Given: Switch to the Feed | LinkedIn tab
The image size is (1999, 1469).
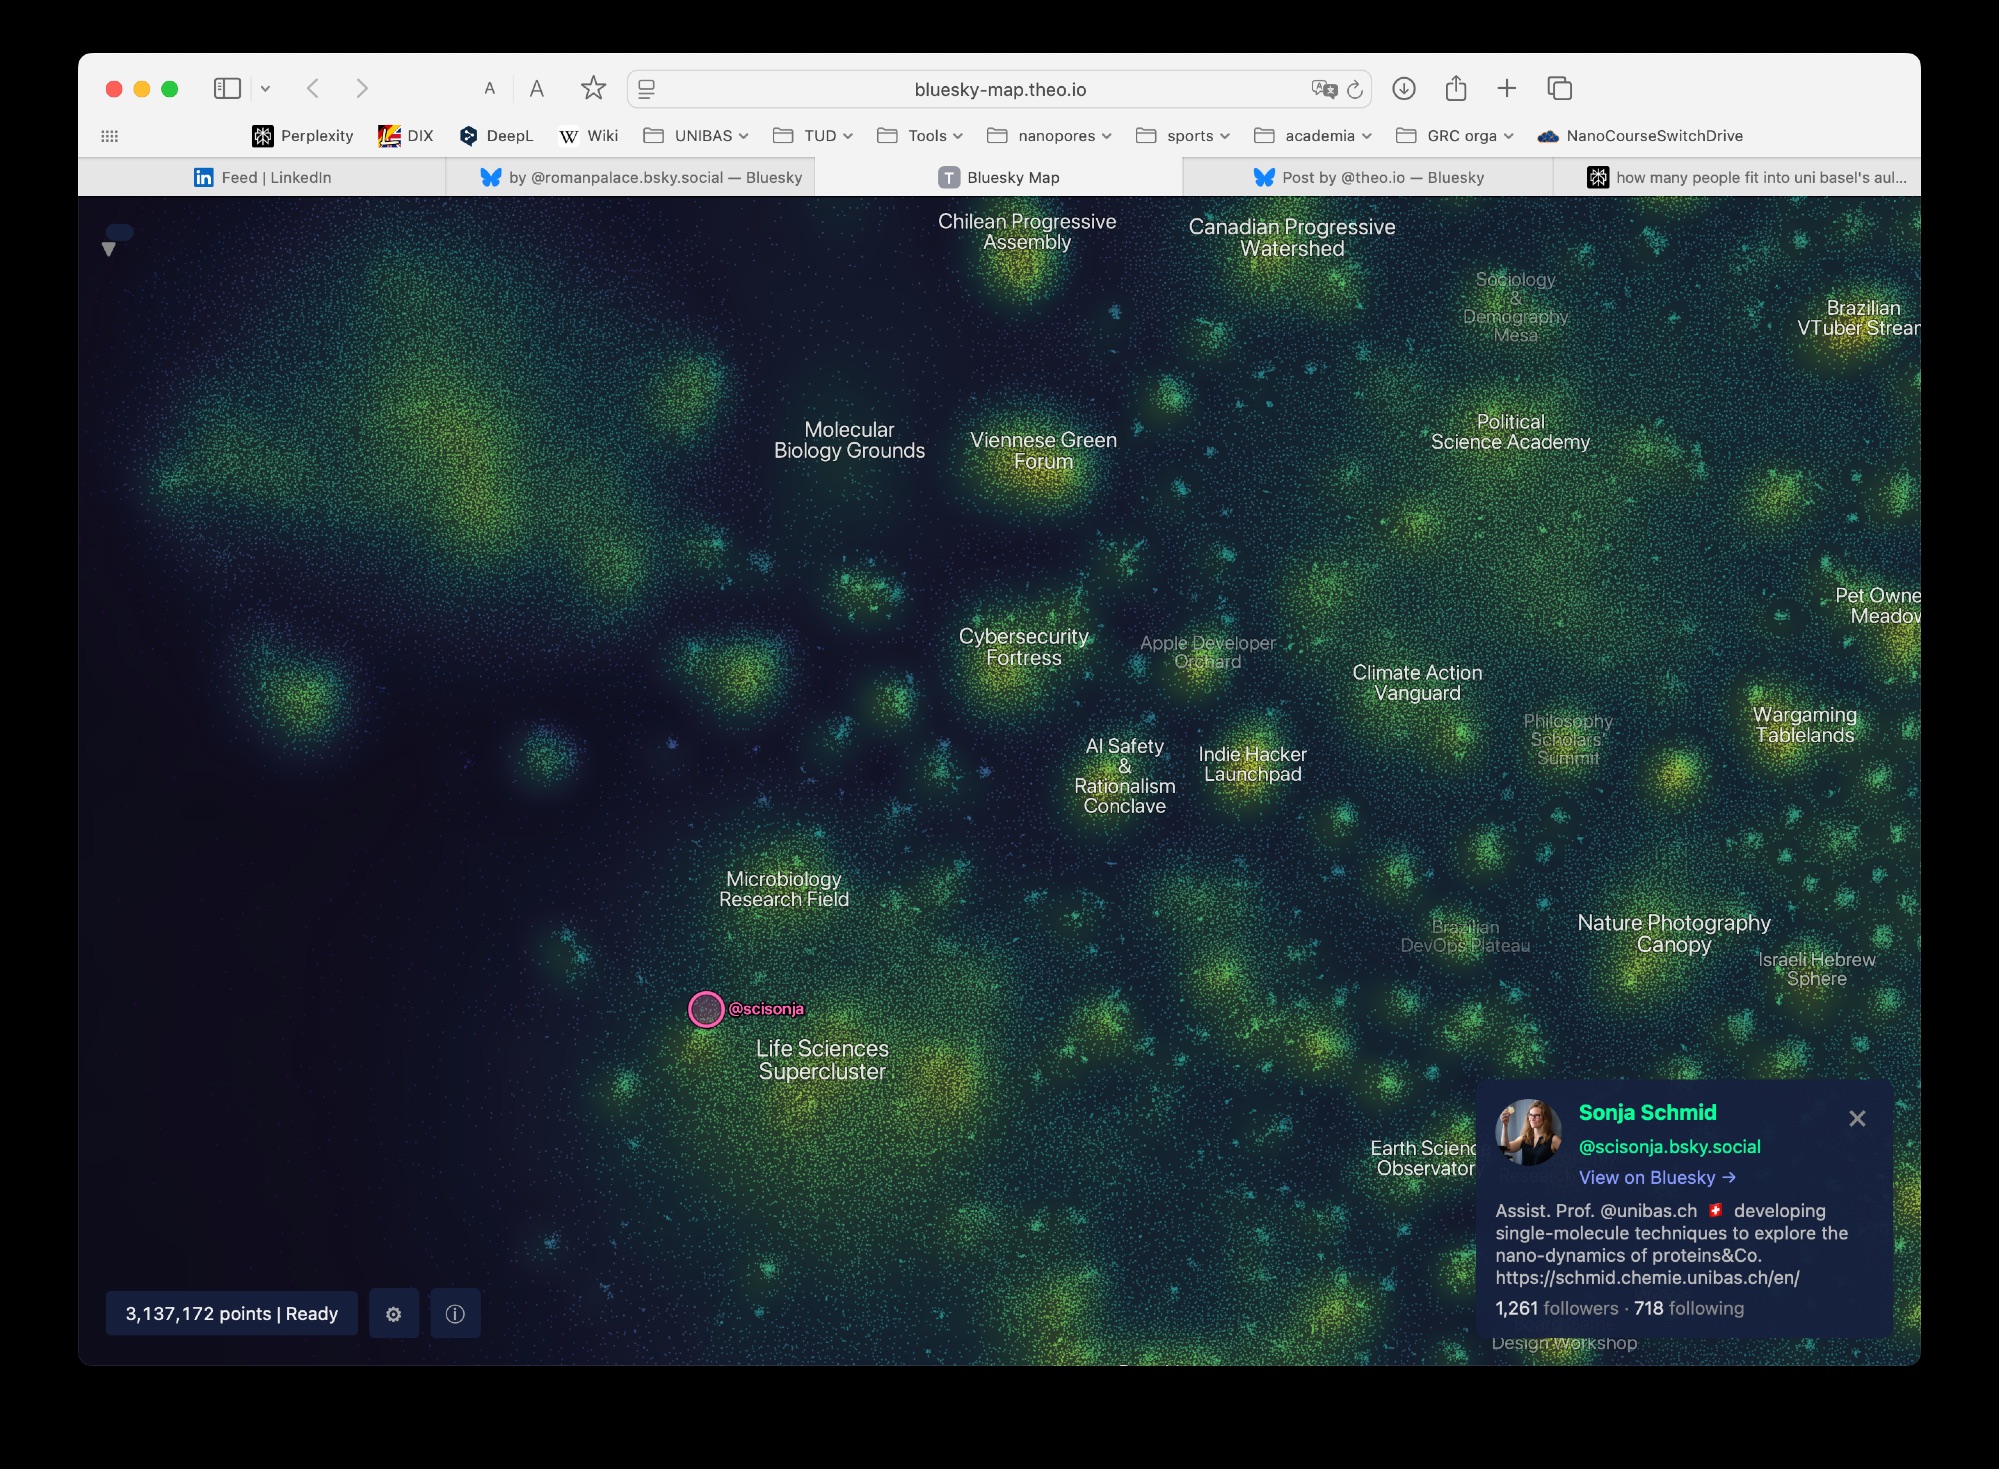Looking at the screenshot, I should (262, 177).
